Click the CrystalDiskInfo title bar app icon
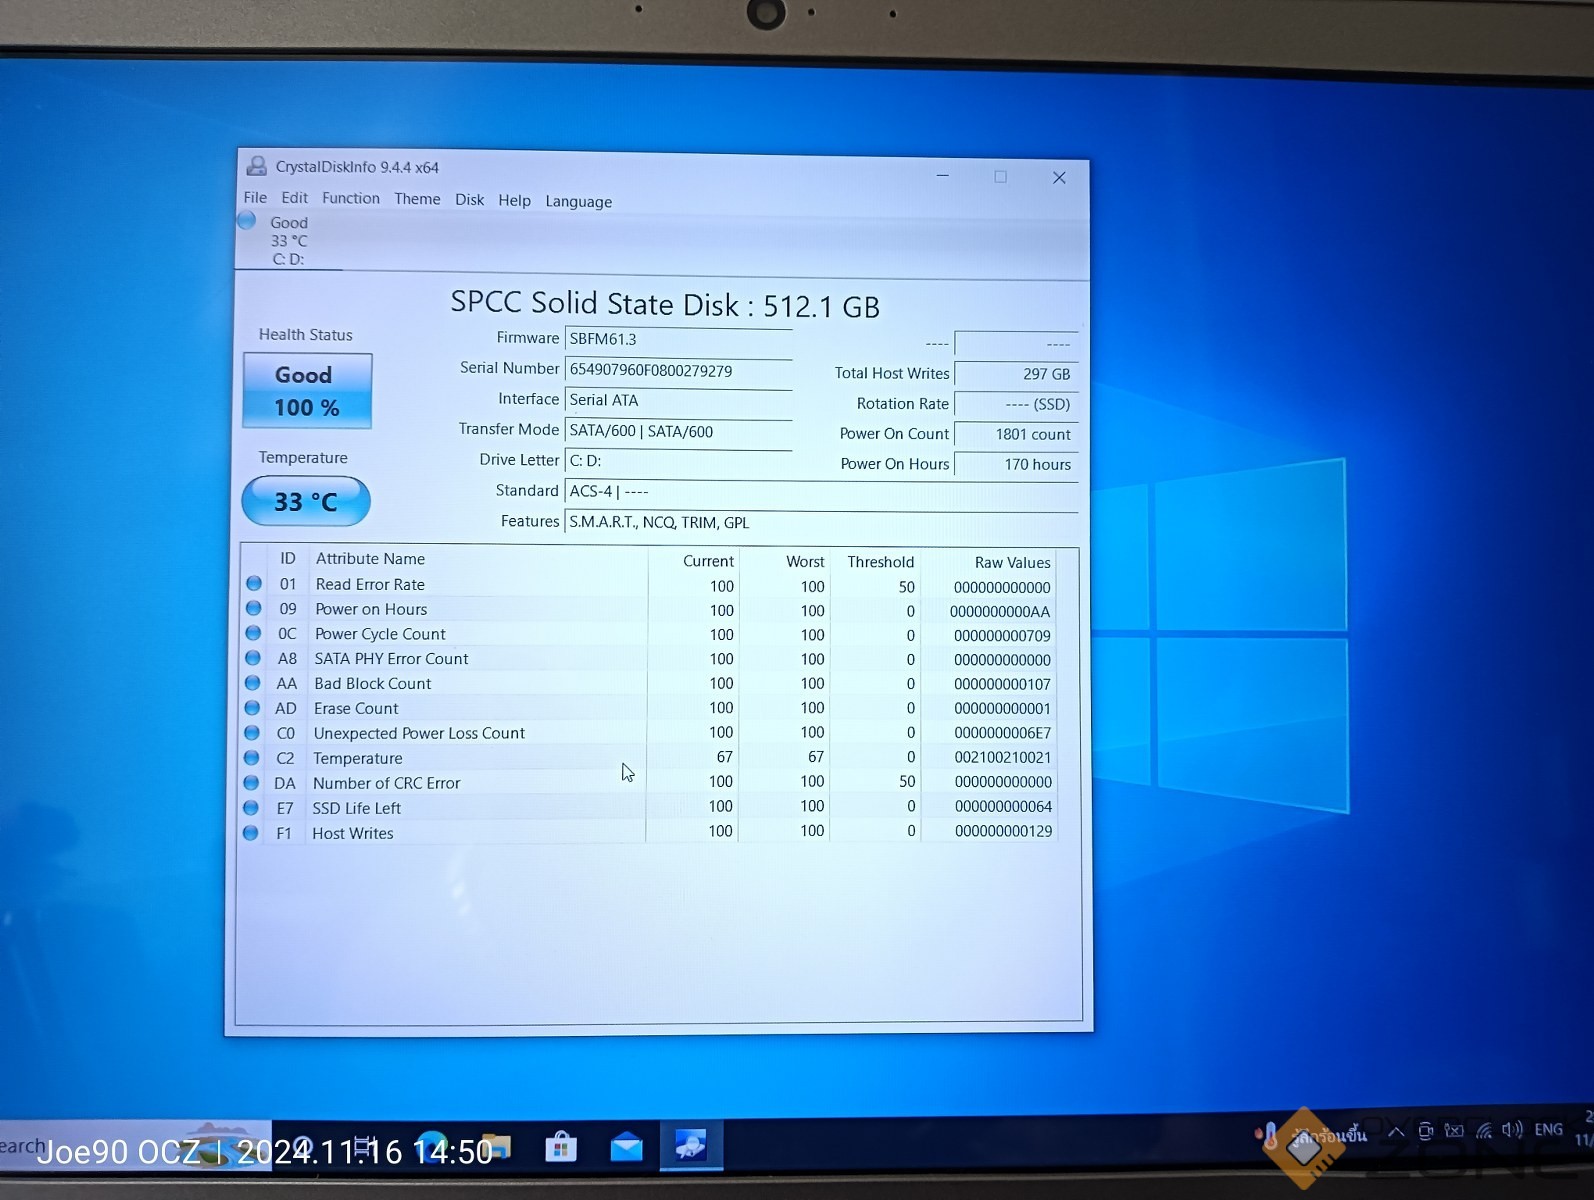This screenshot has height=1200, width=1594. [x=257, y=166]
